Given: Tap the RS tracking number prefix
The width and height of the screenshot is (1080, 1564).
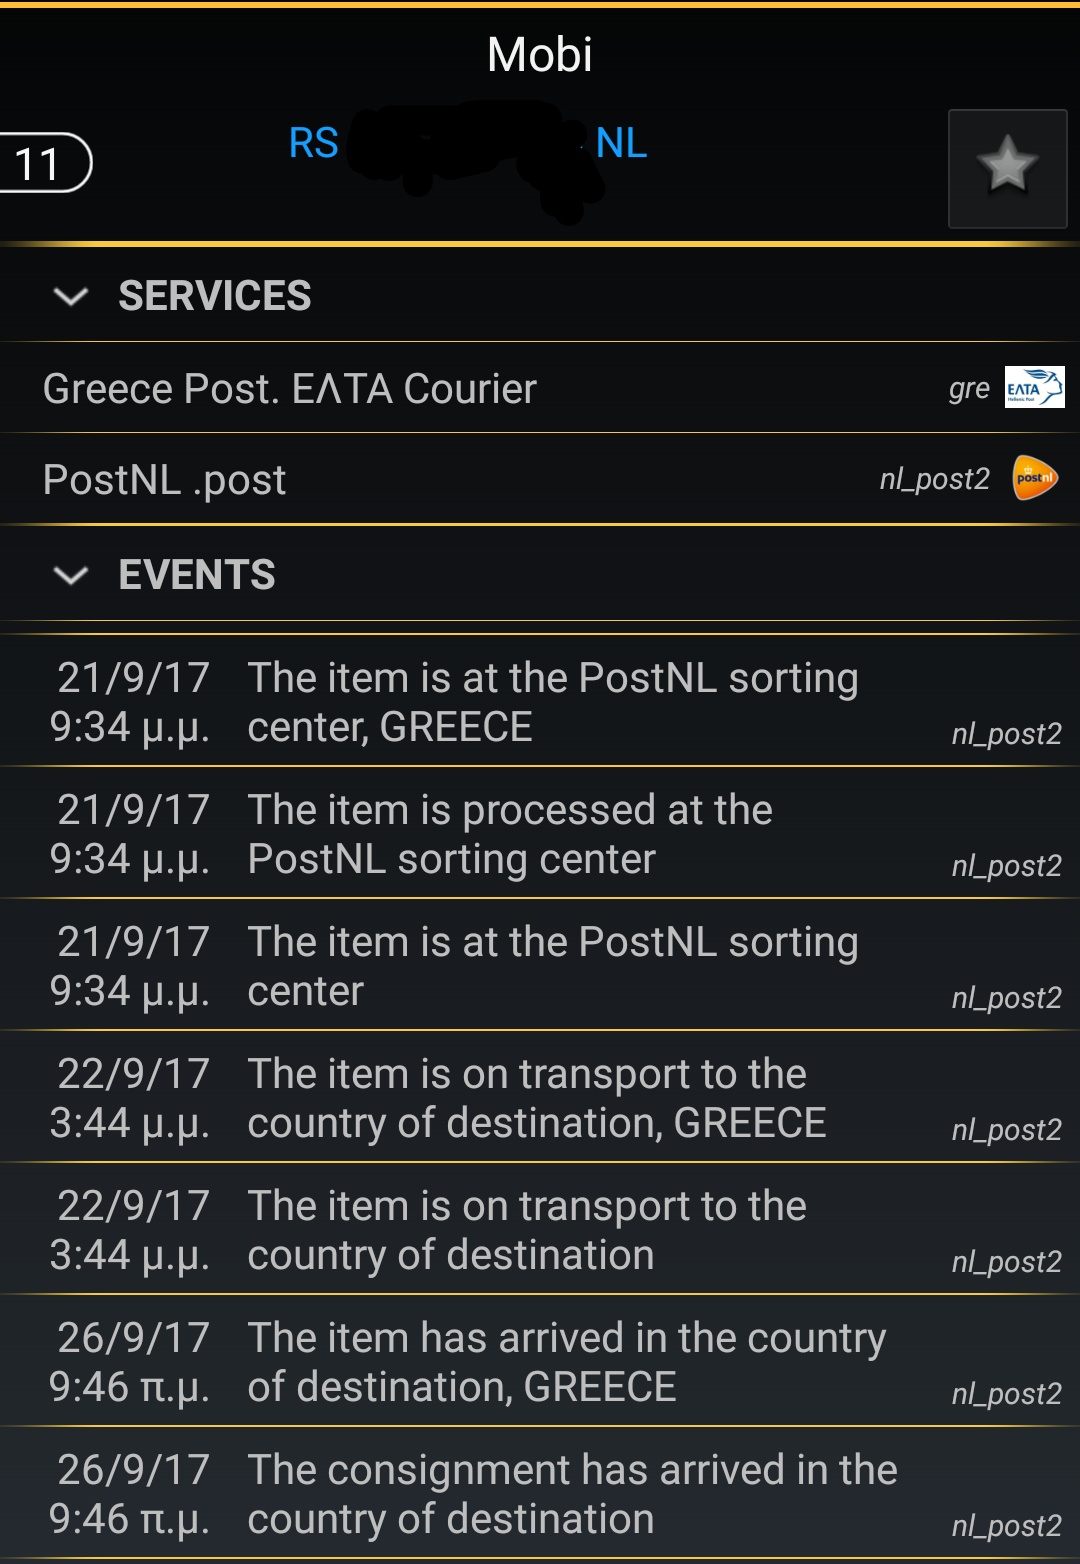Looking at the screenshot, I should (313, 143).
